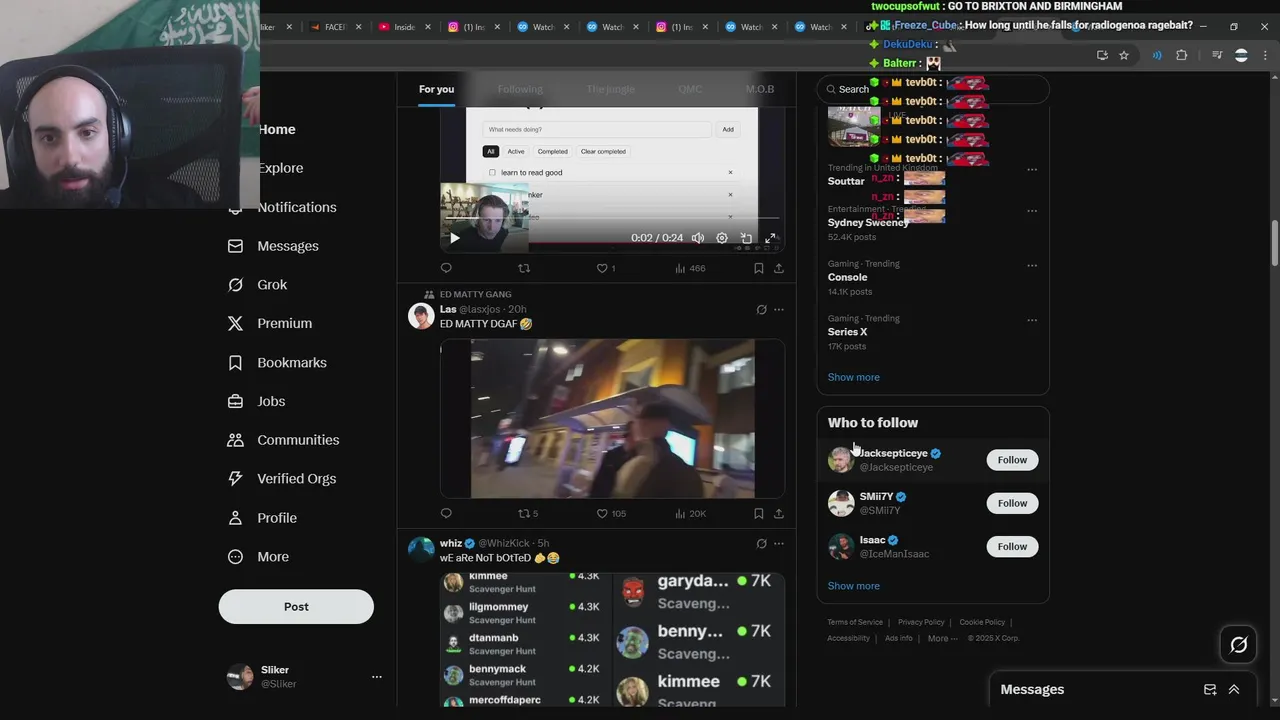Screen dimensions: 1280x720
Task: Bookmark this page with browser star icon
Action: 1124,55
